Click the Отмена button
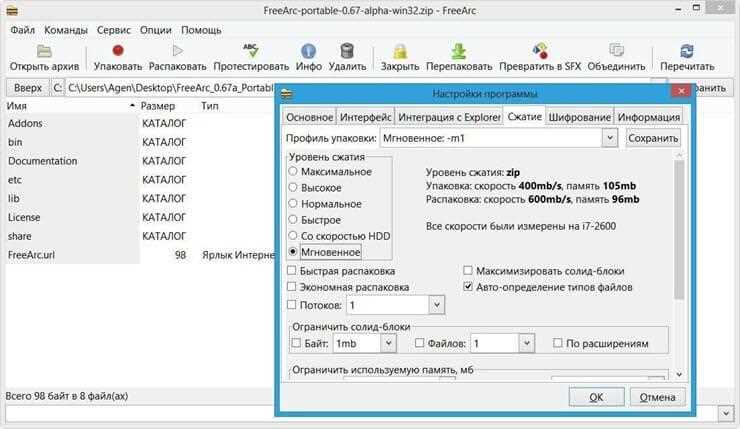 coord(657,397)
